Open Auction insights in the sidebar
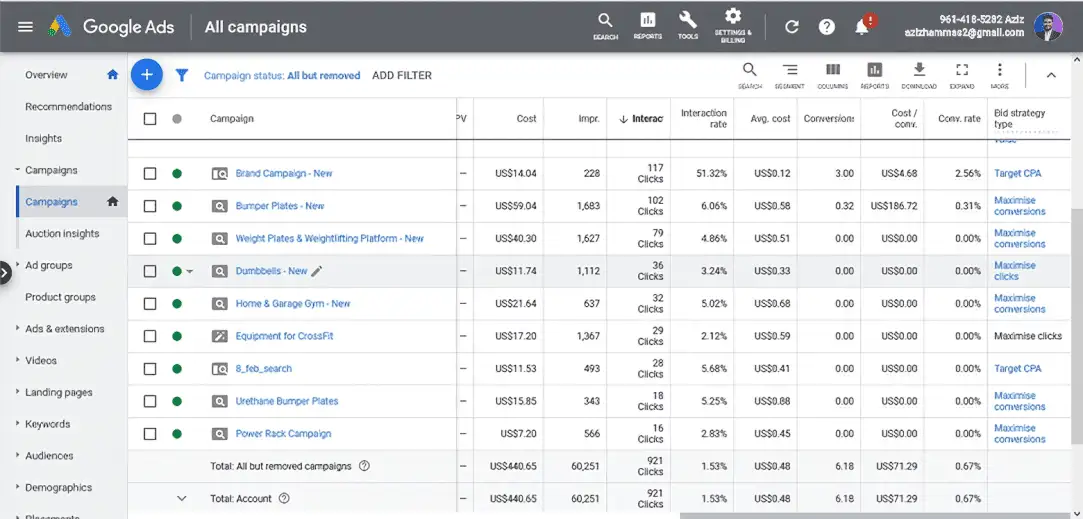 [x=62, y=234]
